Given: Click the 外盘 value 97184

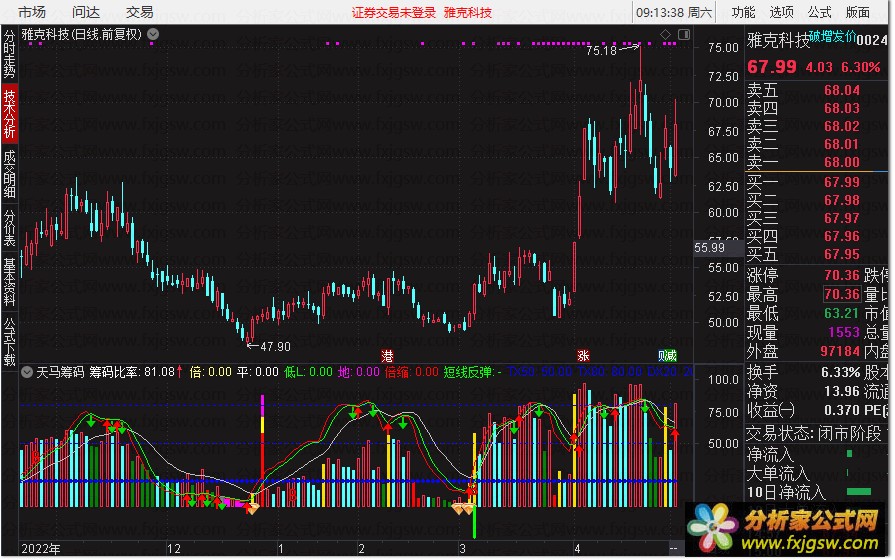Looking at the screenshot, I should (x=840, y=350).
